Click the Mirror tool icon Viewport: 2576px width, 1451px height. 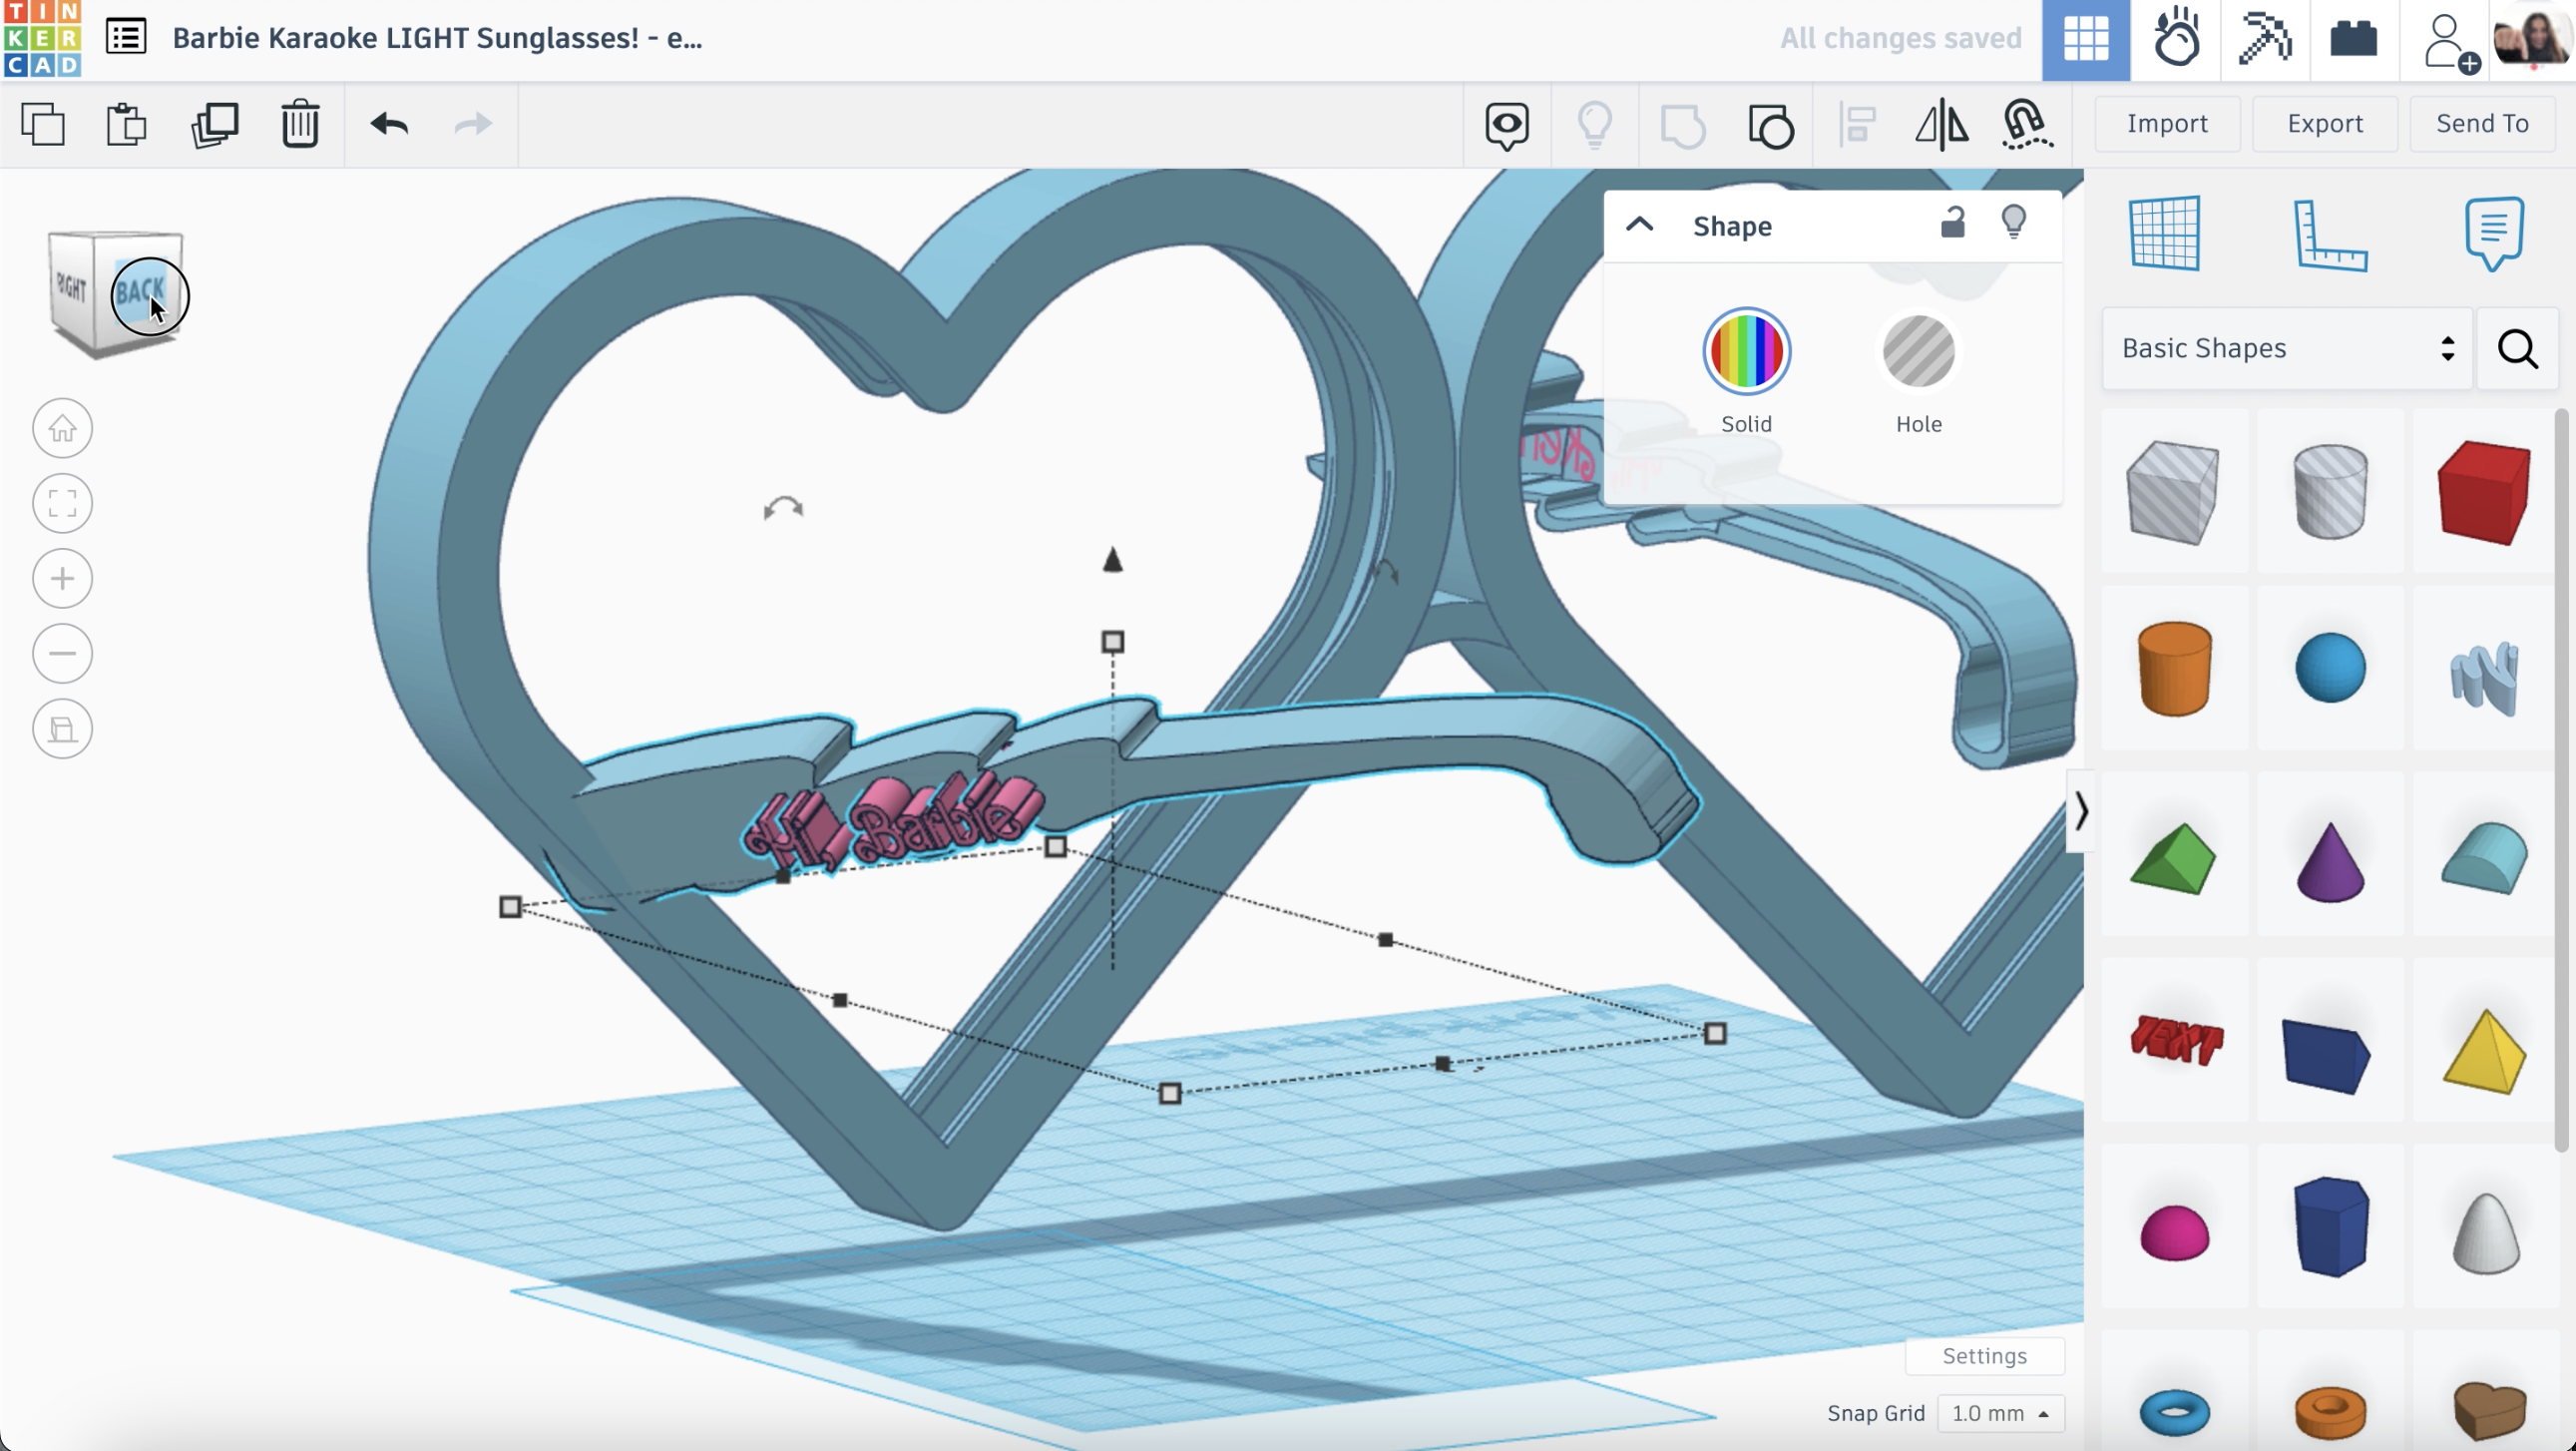tap(1942, 125)
